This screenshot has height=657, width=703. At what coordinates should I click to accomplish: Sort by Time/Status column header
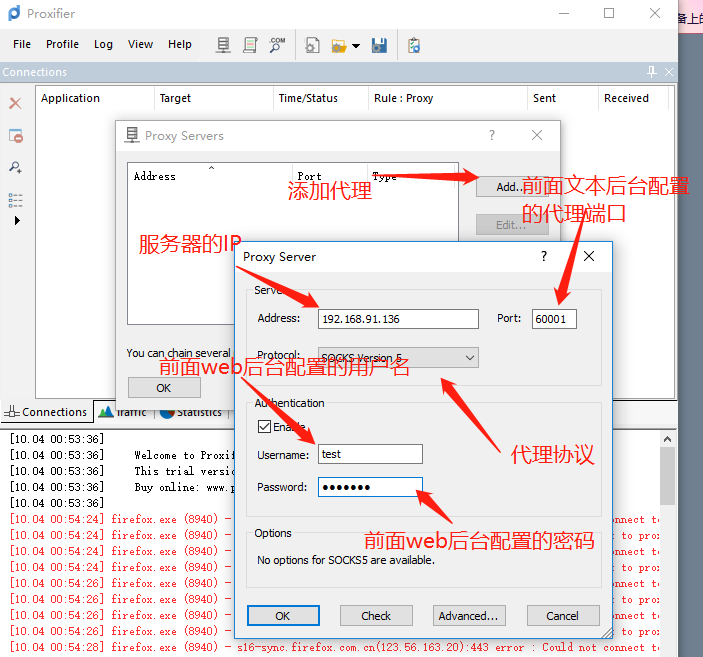coord(321,98)
